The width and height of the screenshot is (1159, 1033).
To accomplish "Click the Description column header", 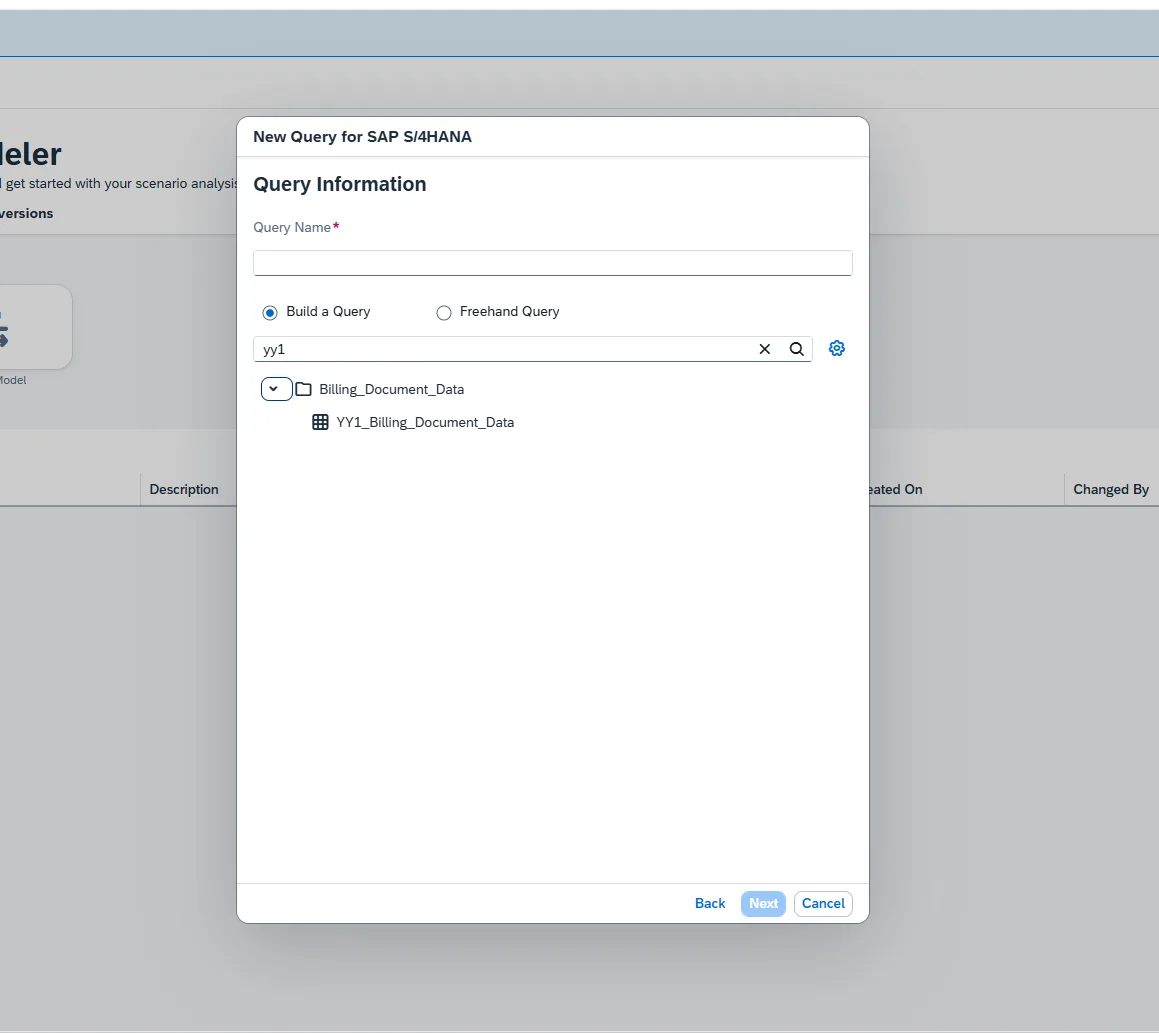I will click(x=184, y=489).
